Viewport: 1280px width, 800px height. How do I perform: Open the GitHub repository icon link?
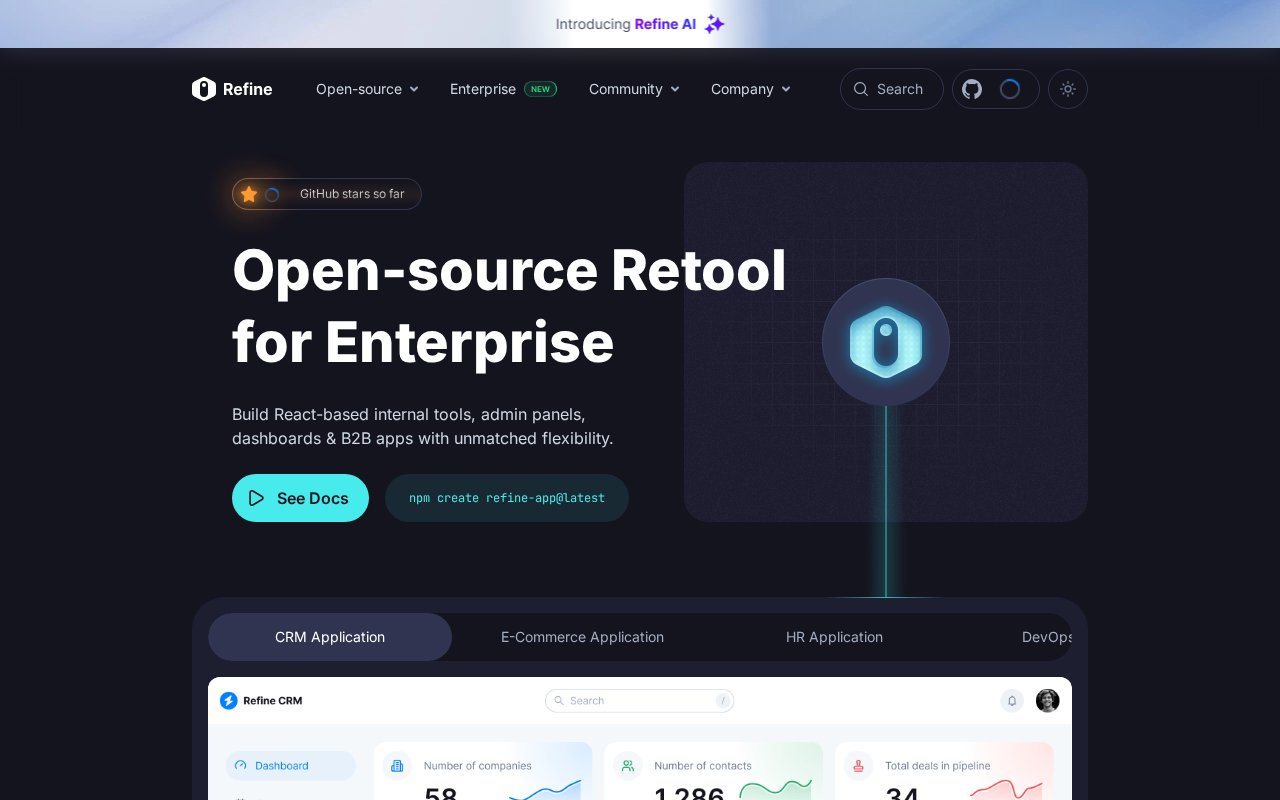[972, 89]
